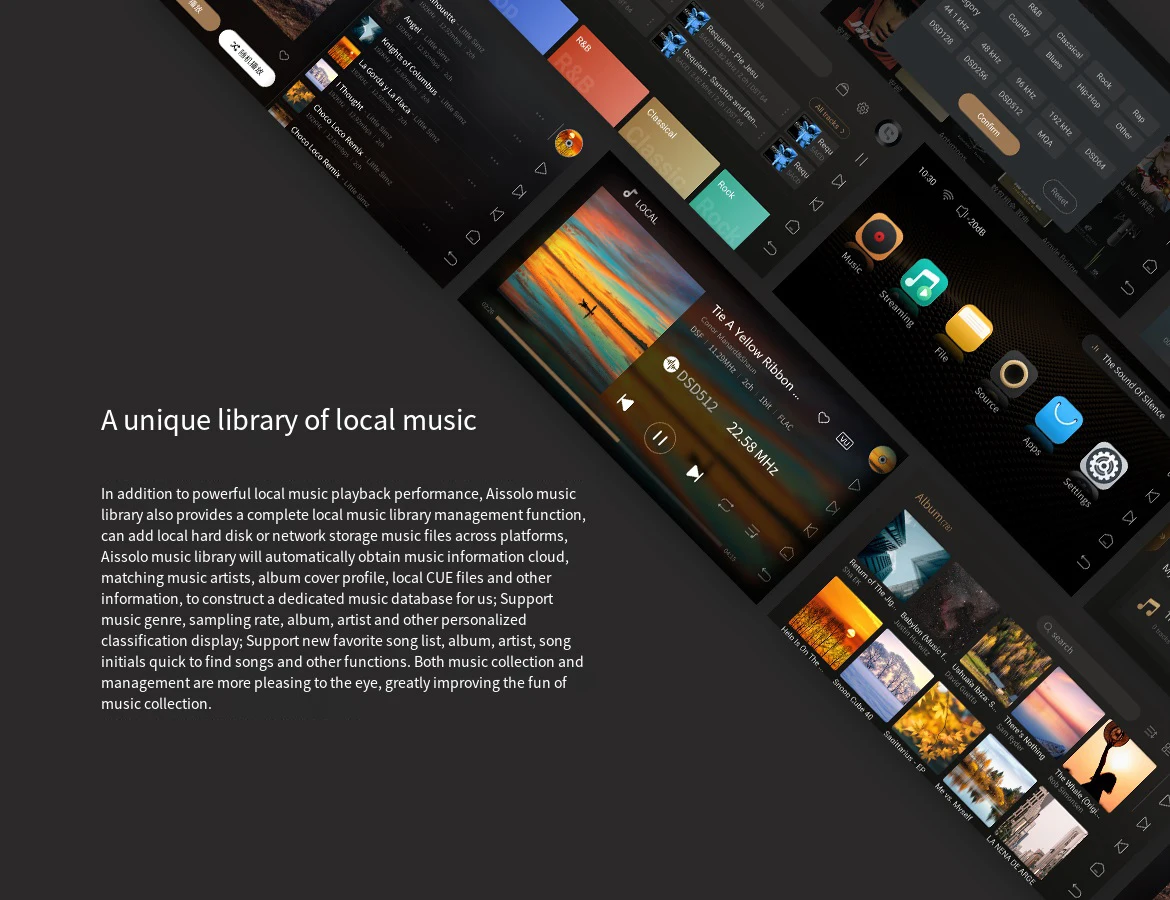This screenshot has width=1170, height=900.
Task: Open the tan Classical genre tile
Action: tap(669, 147)
